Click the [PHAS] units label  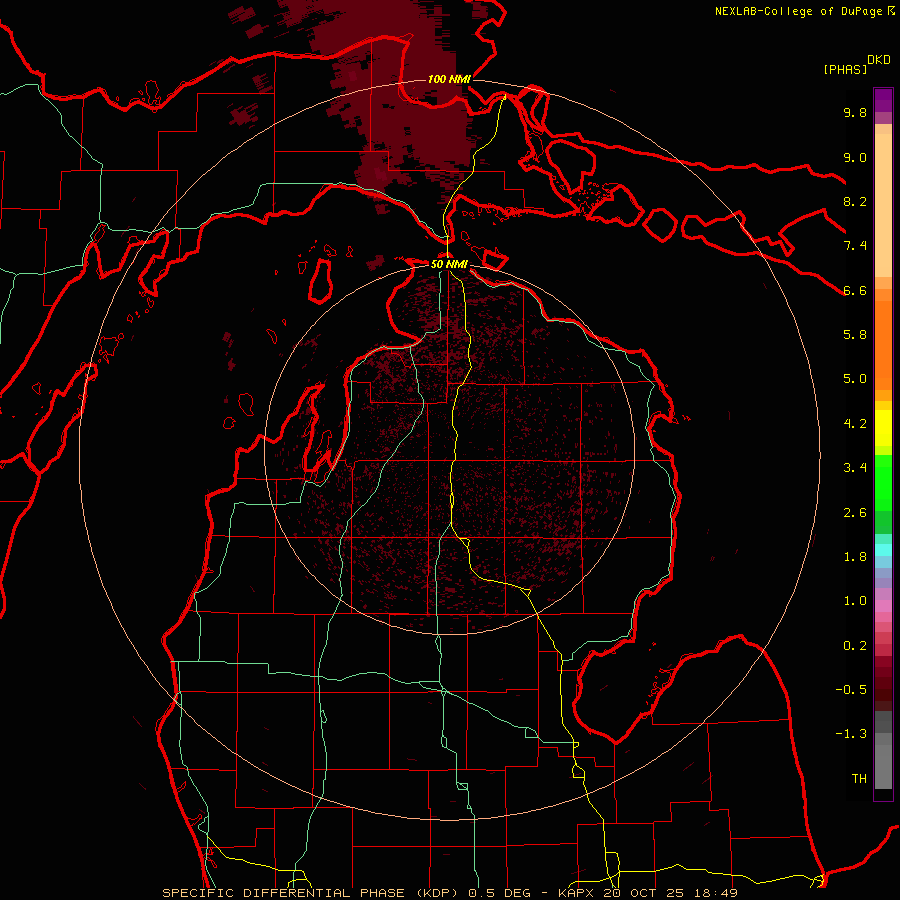pyautogui.click(x=845, y=69)
